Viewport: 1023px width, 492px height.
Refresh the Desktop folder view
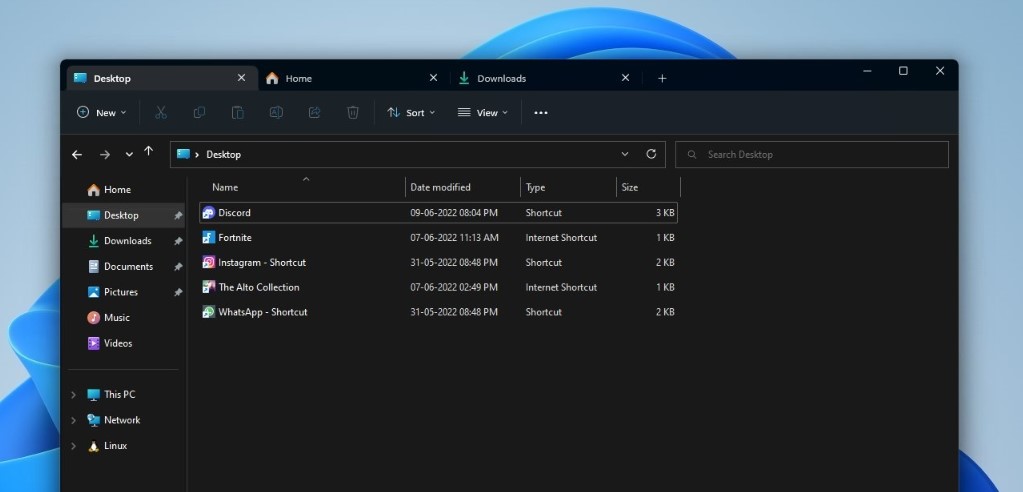pos(651,154)
